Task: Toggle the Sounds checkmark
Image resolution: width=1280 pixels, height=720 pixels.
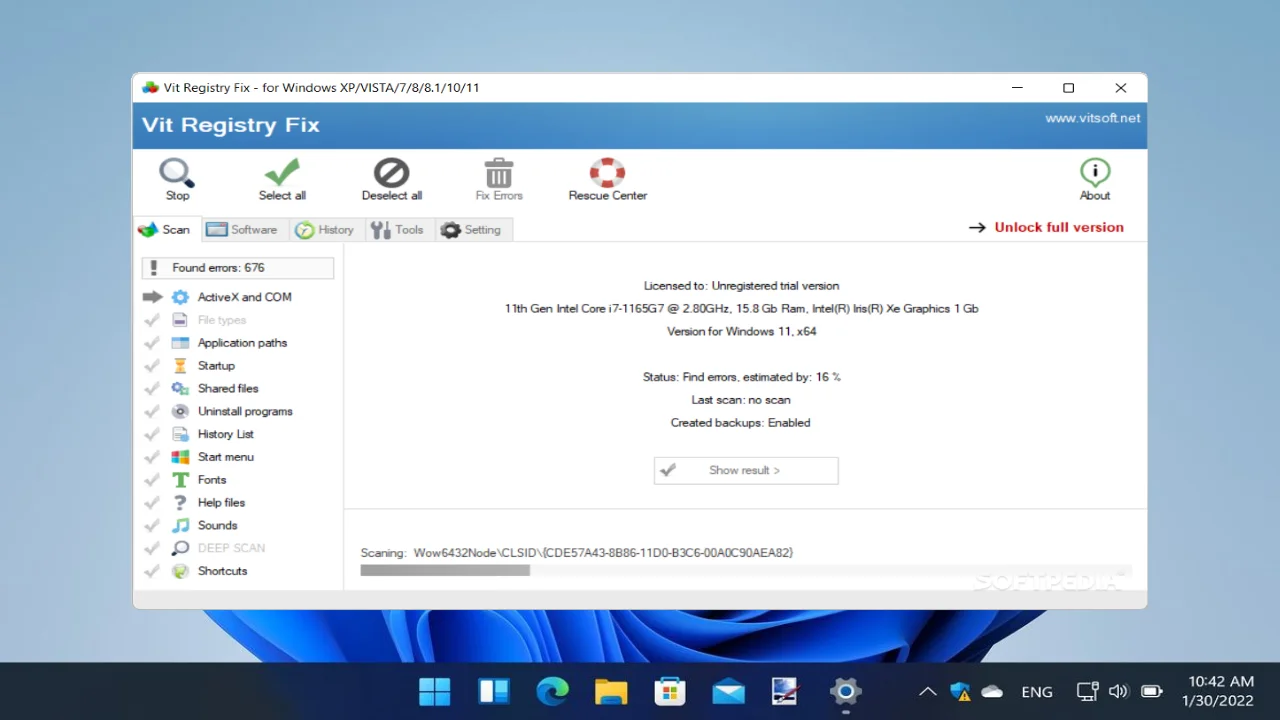Action: coord(152,525)
